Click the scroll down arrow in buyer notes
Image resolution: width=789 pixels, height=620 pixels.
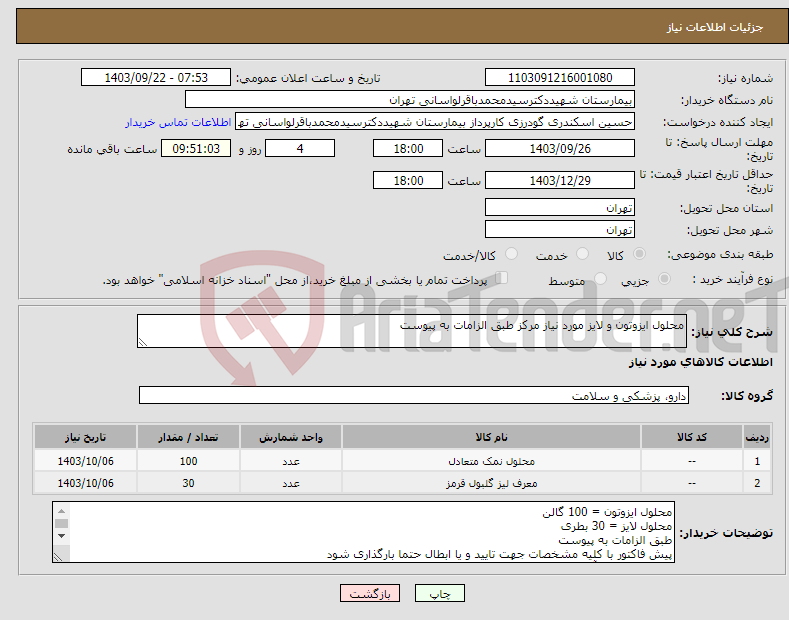click(x=61, y=536)
